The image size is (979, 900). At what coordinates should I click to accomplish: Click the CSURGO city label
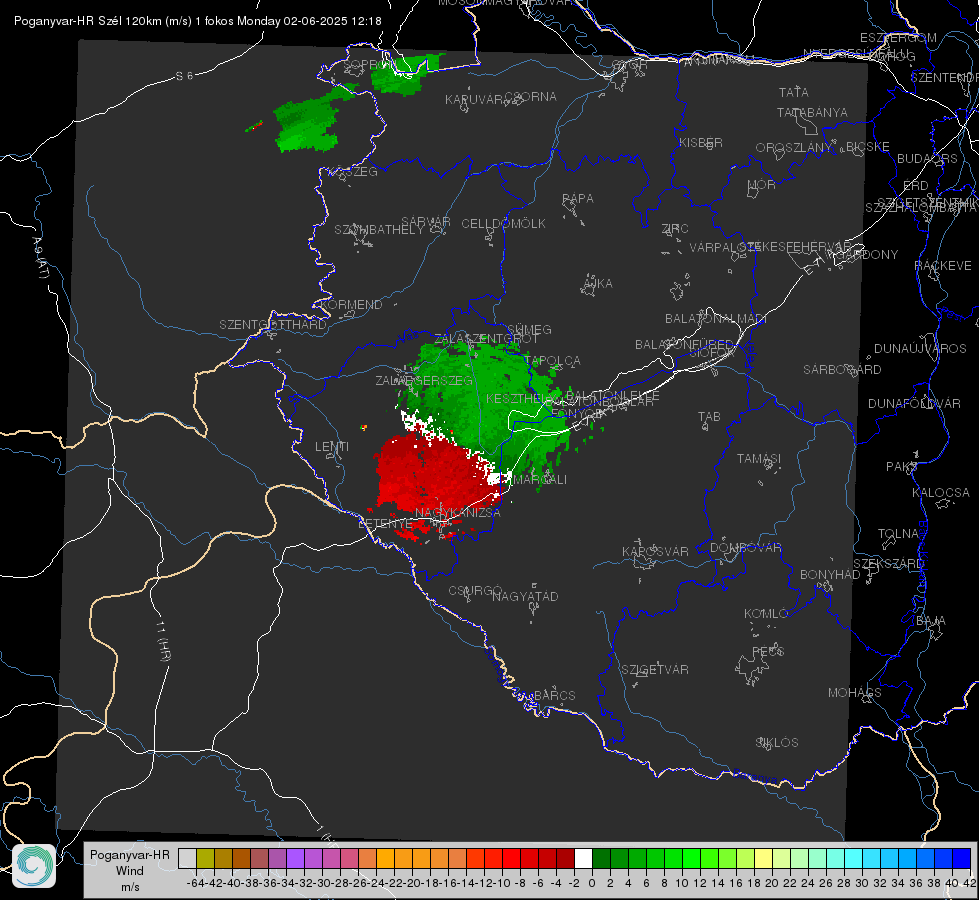475,591
